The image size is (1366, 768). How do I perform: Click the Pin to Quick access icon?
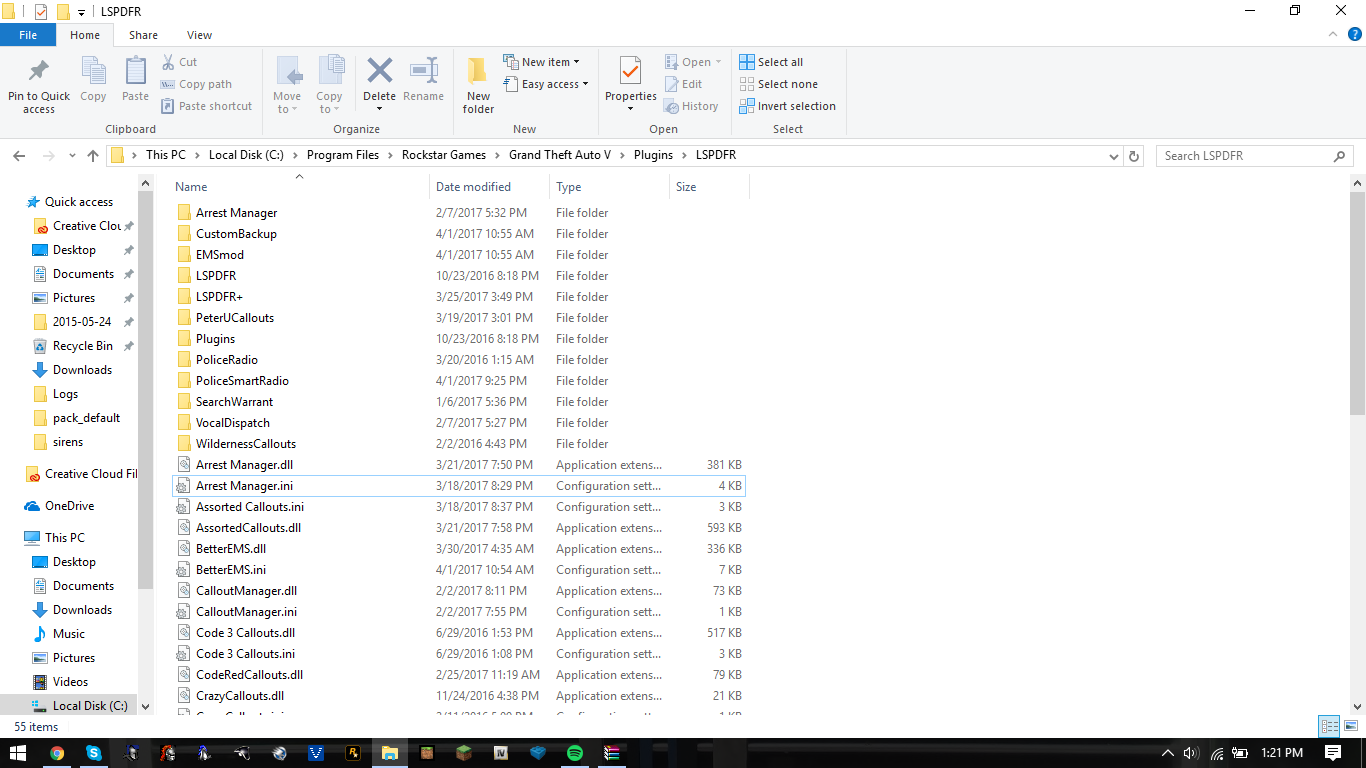tap(39, 71)
